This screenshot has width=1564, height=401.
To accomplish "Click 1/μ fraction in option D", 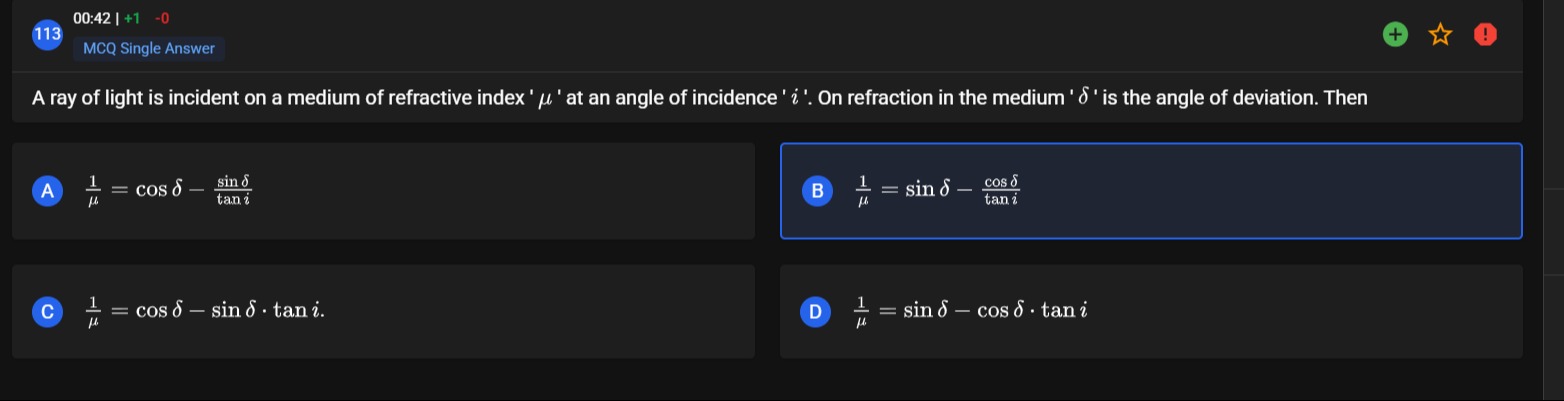I will point(862,311).
